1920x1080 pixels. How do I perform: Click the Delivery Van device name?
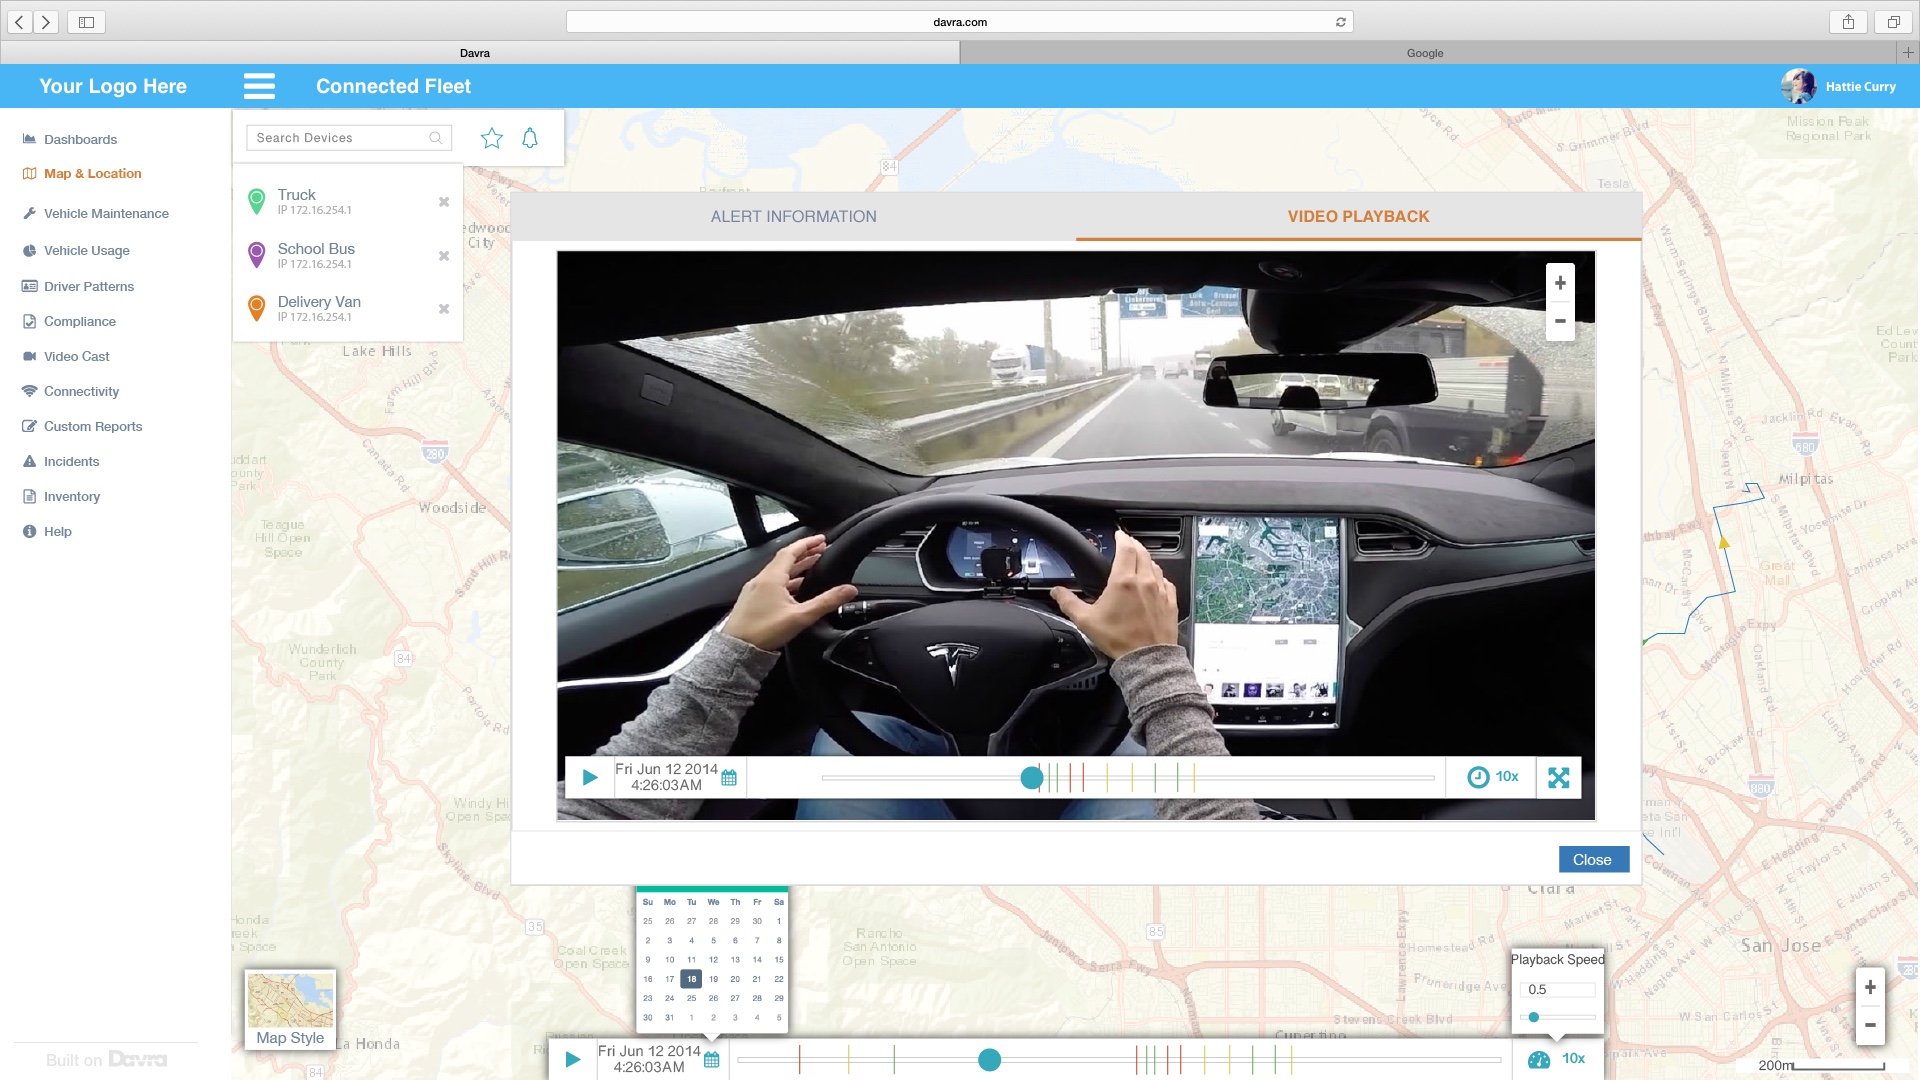(x=319, y=302)
